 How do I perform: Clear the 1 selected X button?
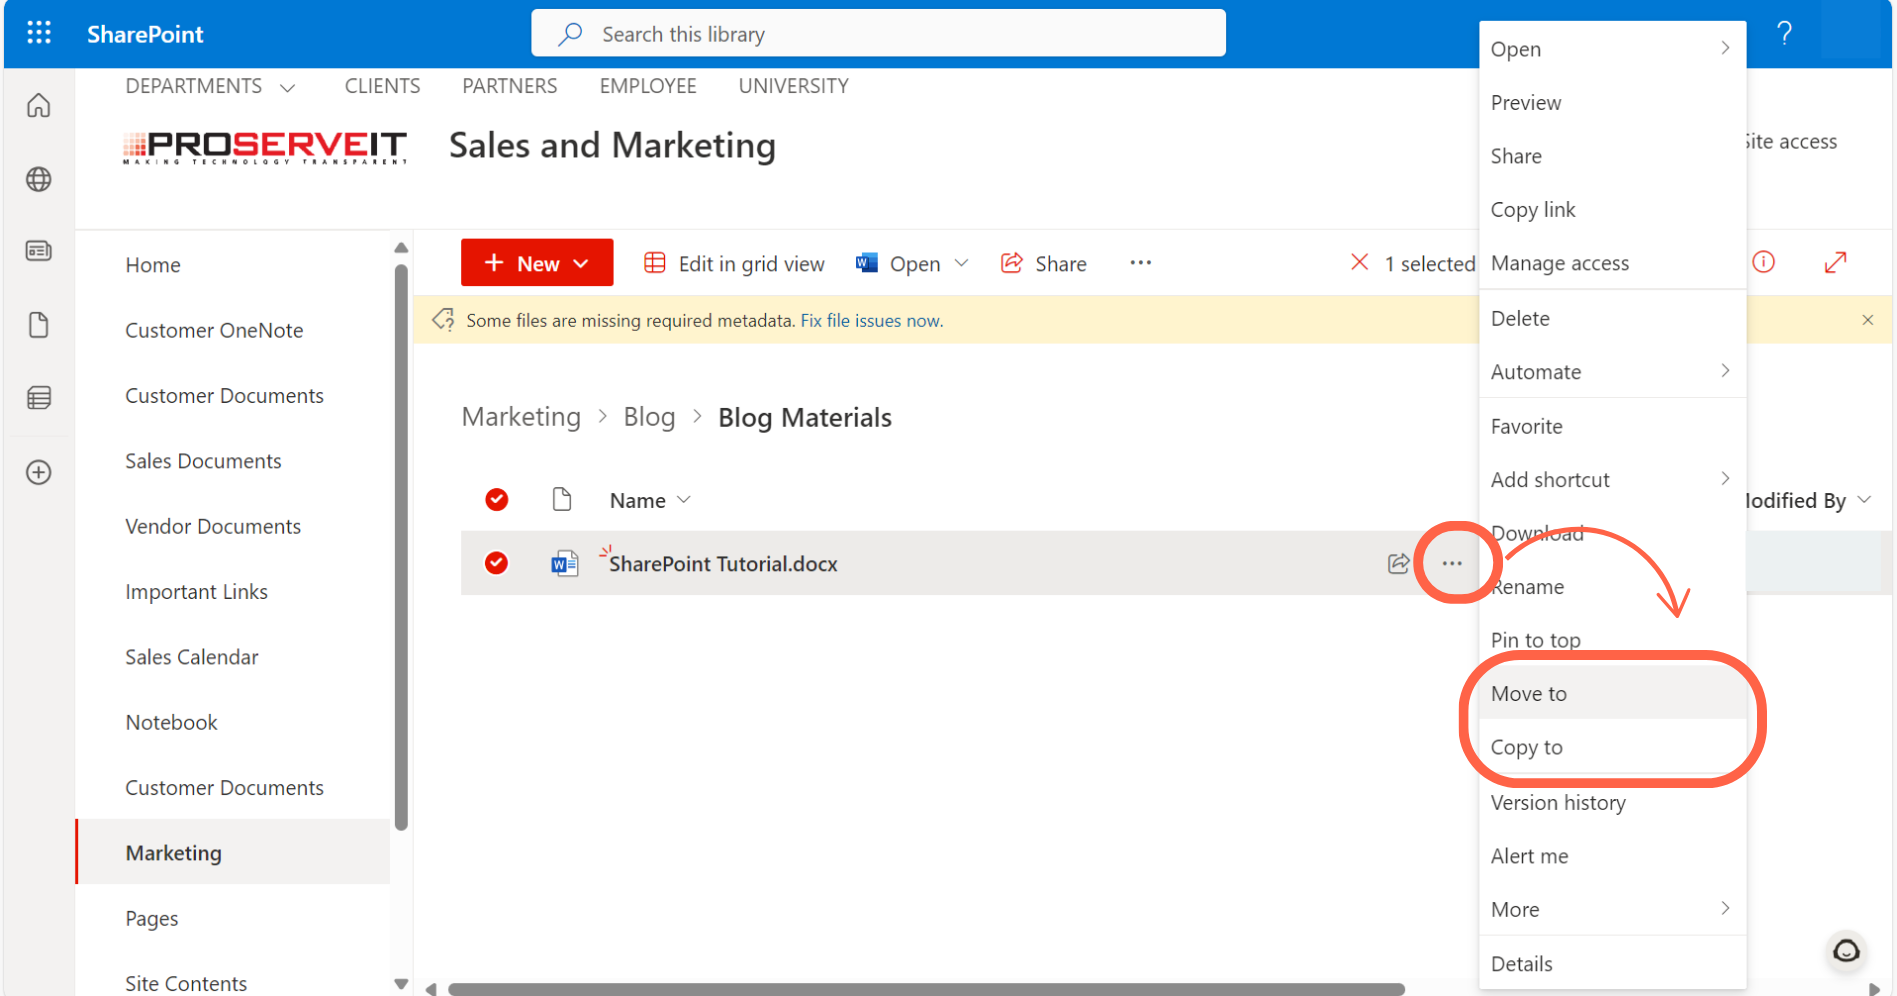pos(1359,263)
